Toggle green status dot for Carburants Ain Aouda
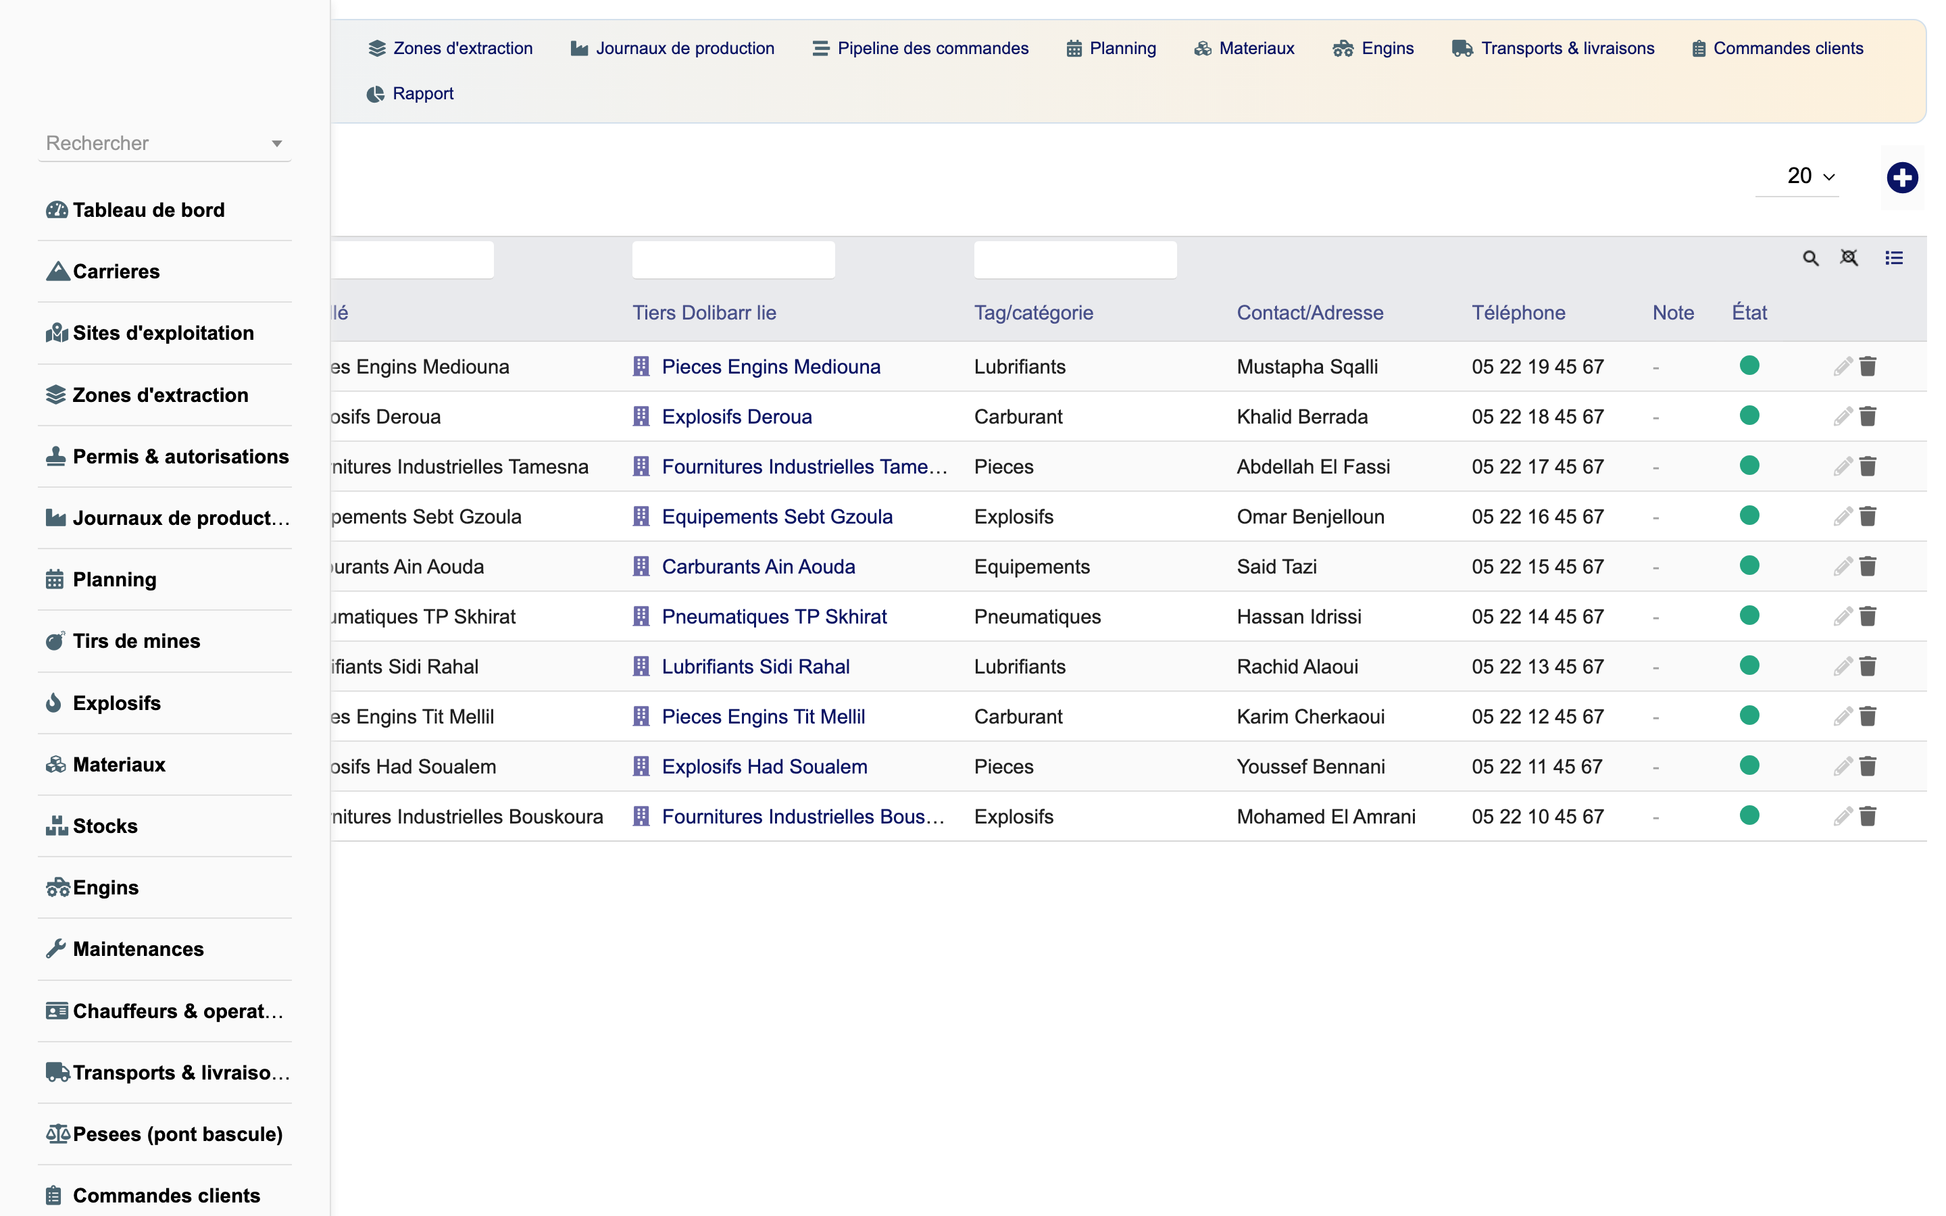This screenshot has width=1946, height=1216. (1749, 566)
